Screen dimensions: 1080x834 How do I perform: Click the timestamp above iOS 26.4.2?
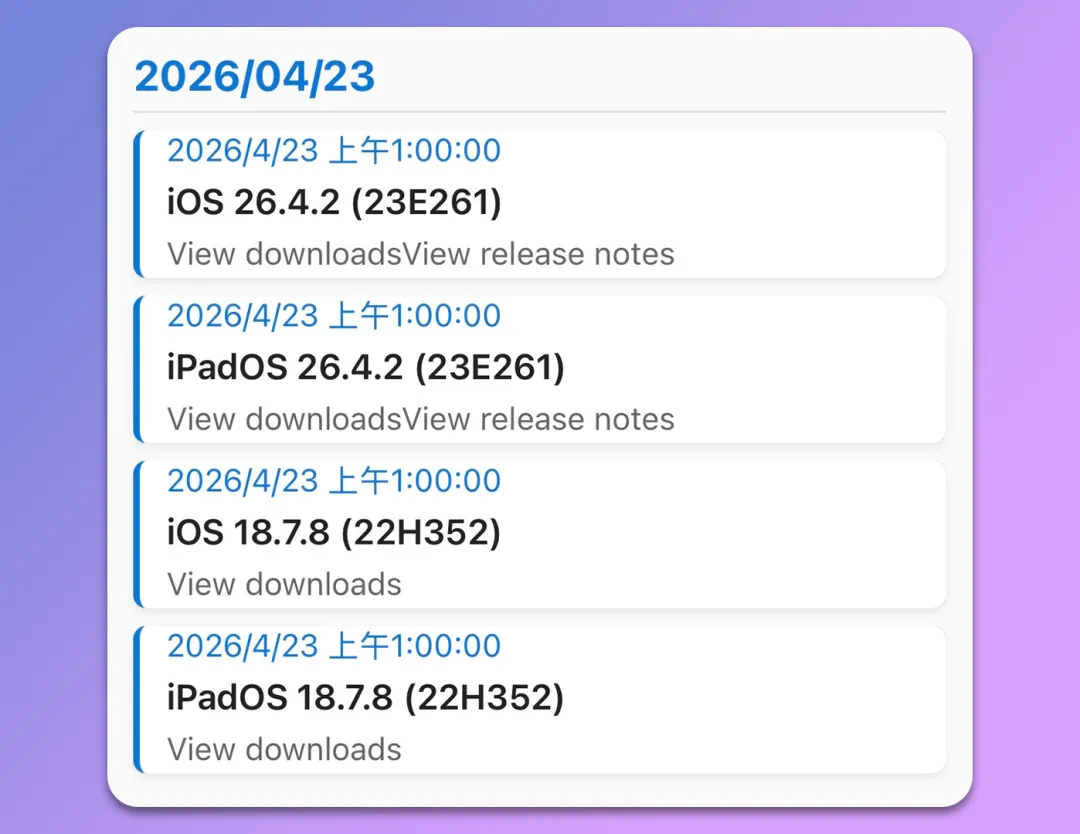point(334,151)
